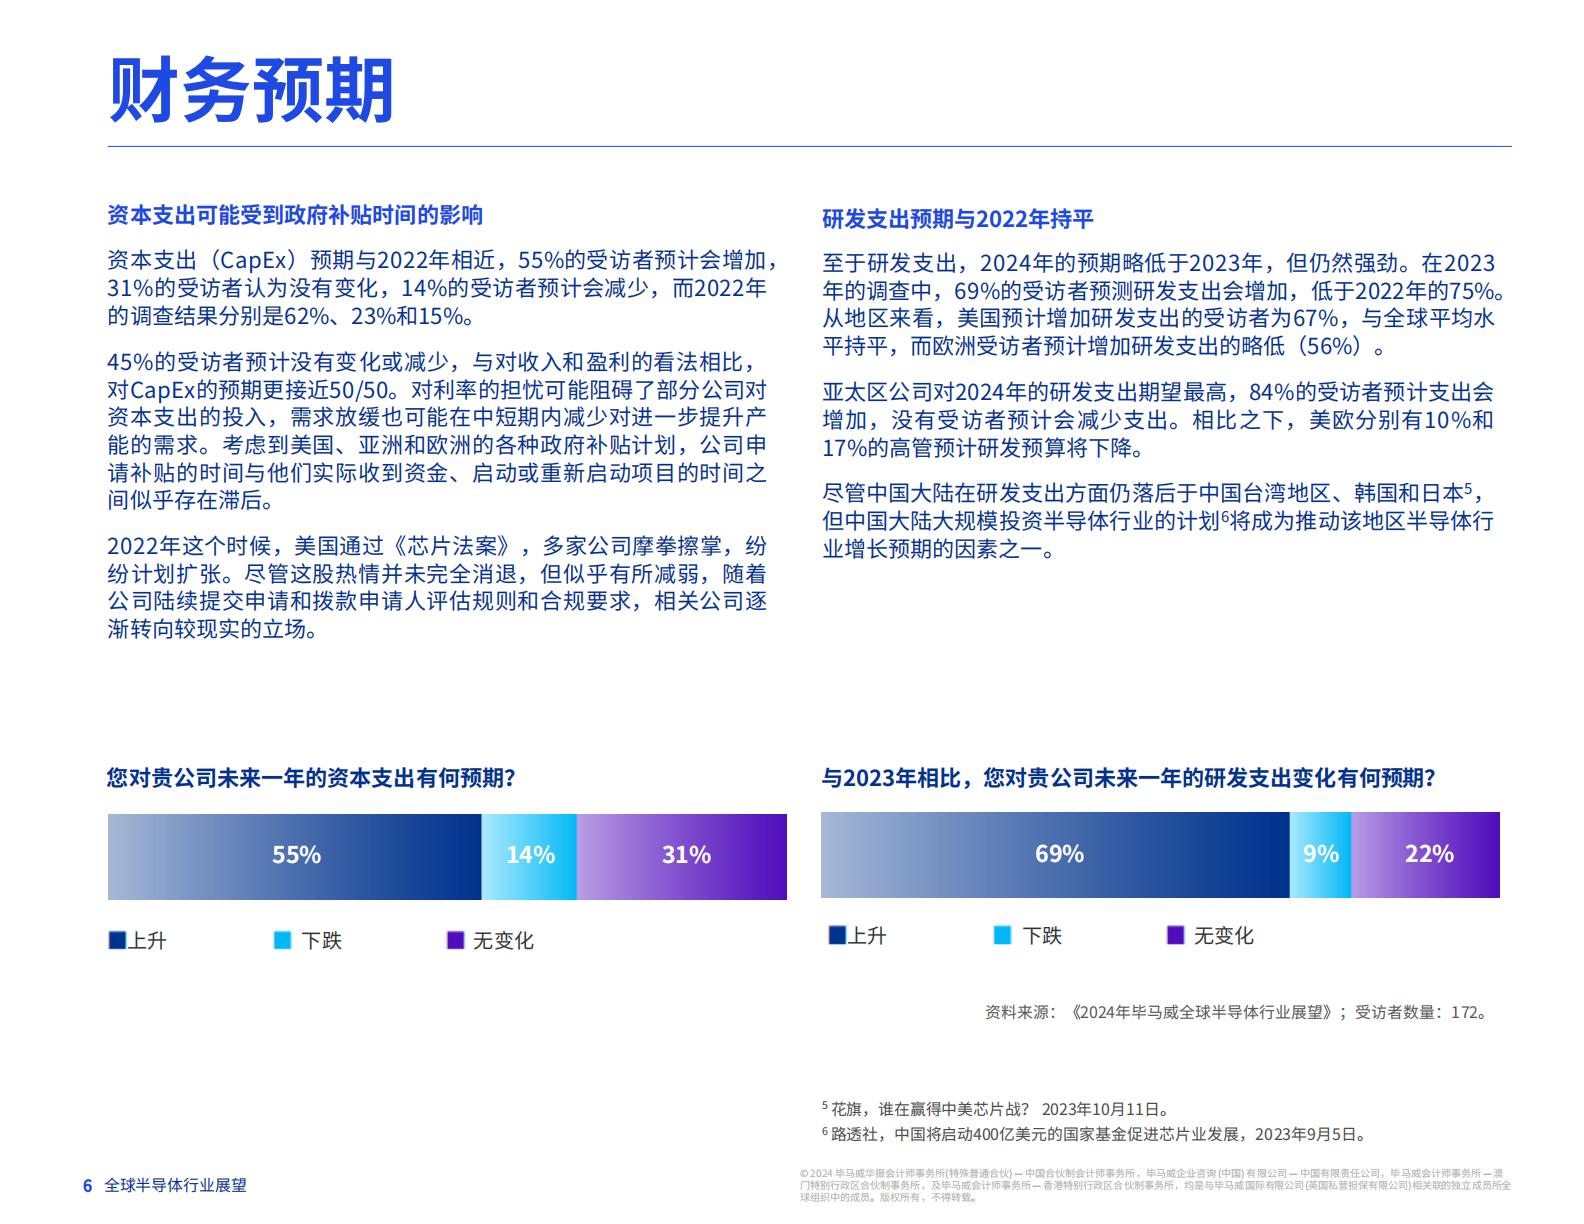Click footnote 5 "花旗，谁在赢得中美芯片战?"
The image size is (1584, 1224).
coord(996,1109)
